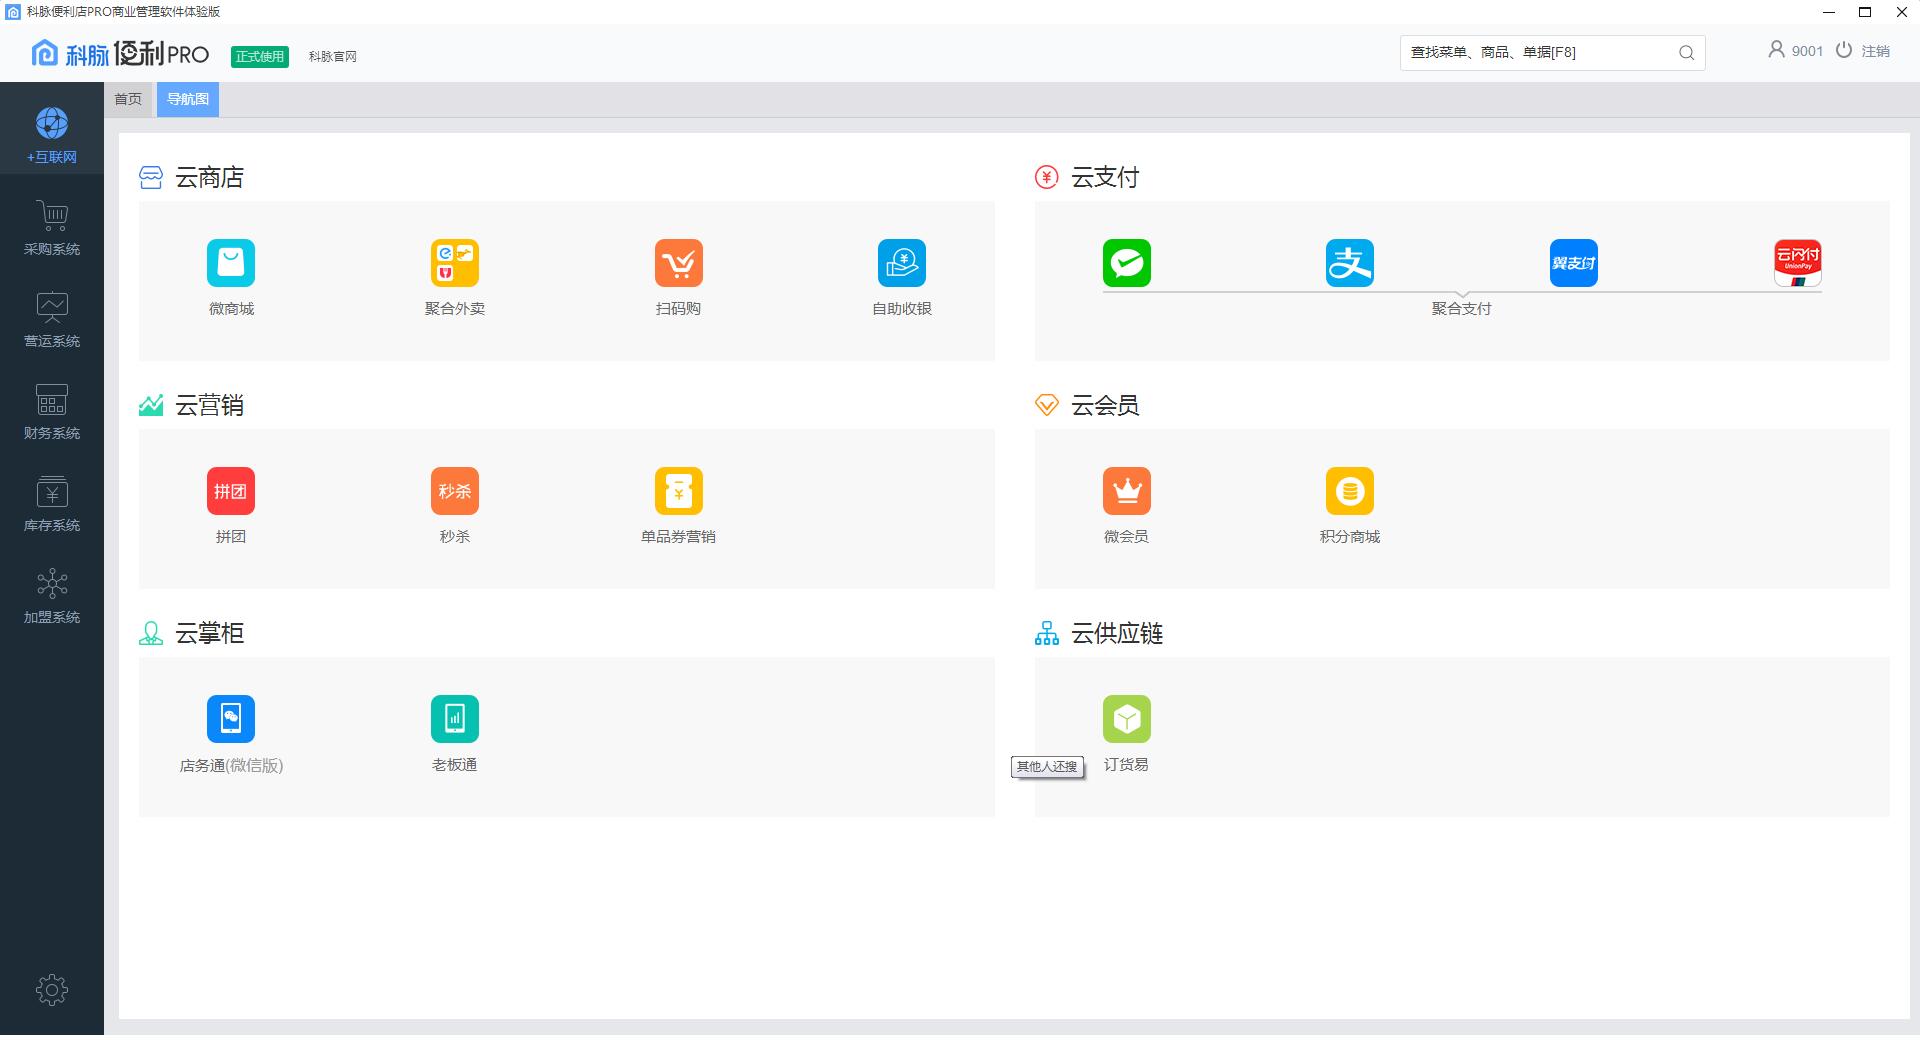This screenshot has height=1040, width=1920.
Task: Click the 云闪付 UnionPay icon
Action: pos(1798,263)
